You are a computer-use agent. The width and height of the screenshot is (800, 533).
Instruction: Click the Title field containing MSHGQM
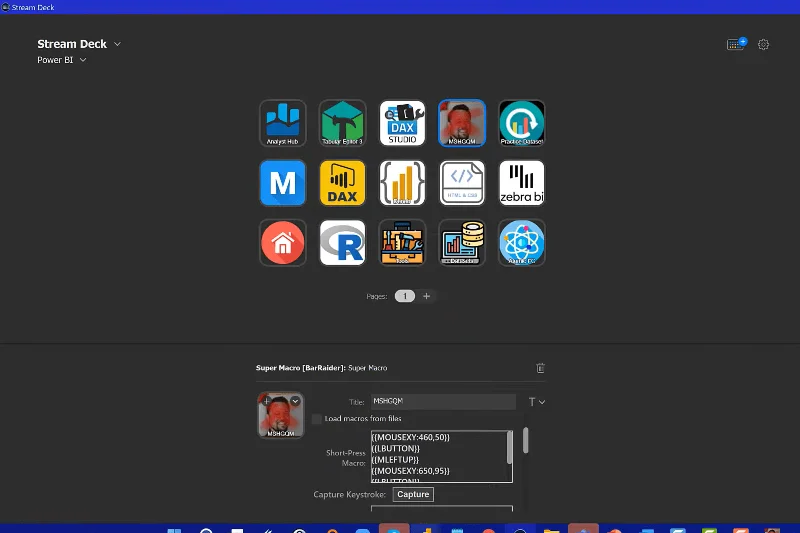443,401
